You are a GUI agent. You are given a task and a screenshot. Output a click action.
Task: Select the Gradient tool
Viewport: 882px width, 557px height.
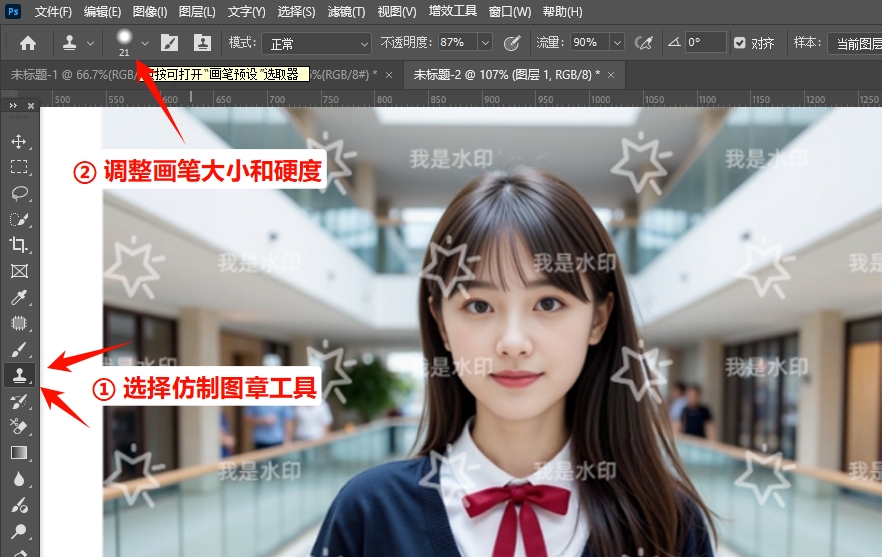(19, 453)
